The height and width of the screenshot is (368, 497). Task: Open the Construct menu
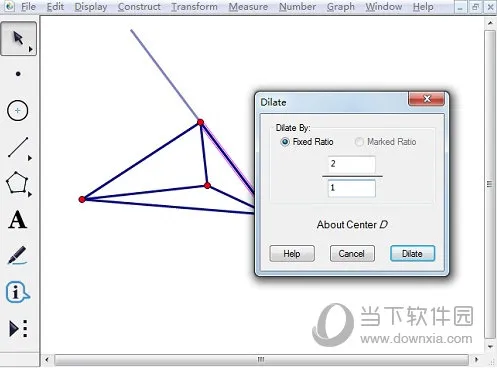click(139, 7)
